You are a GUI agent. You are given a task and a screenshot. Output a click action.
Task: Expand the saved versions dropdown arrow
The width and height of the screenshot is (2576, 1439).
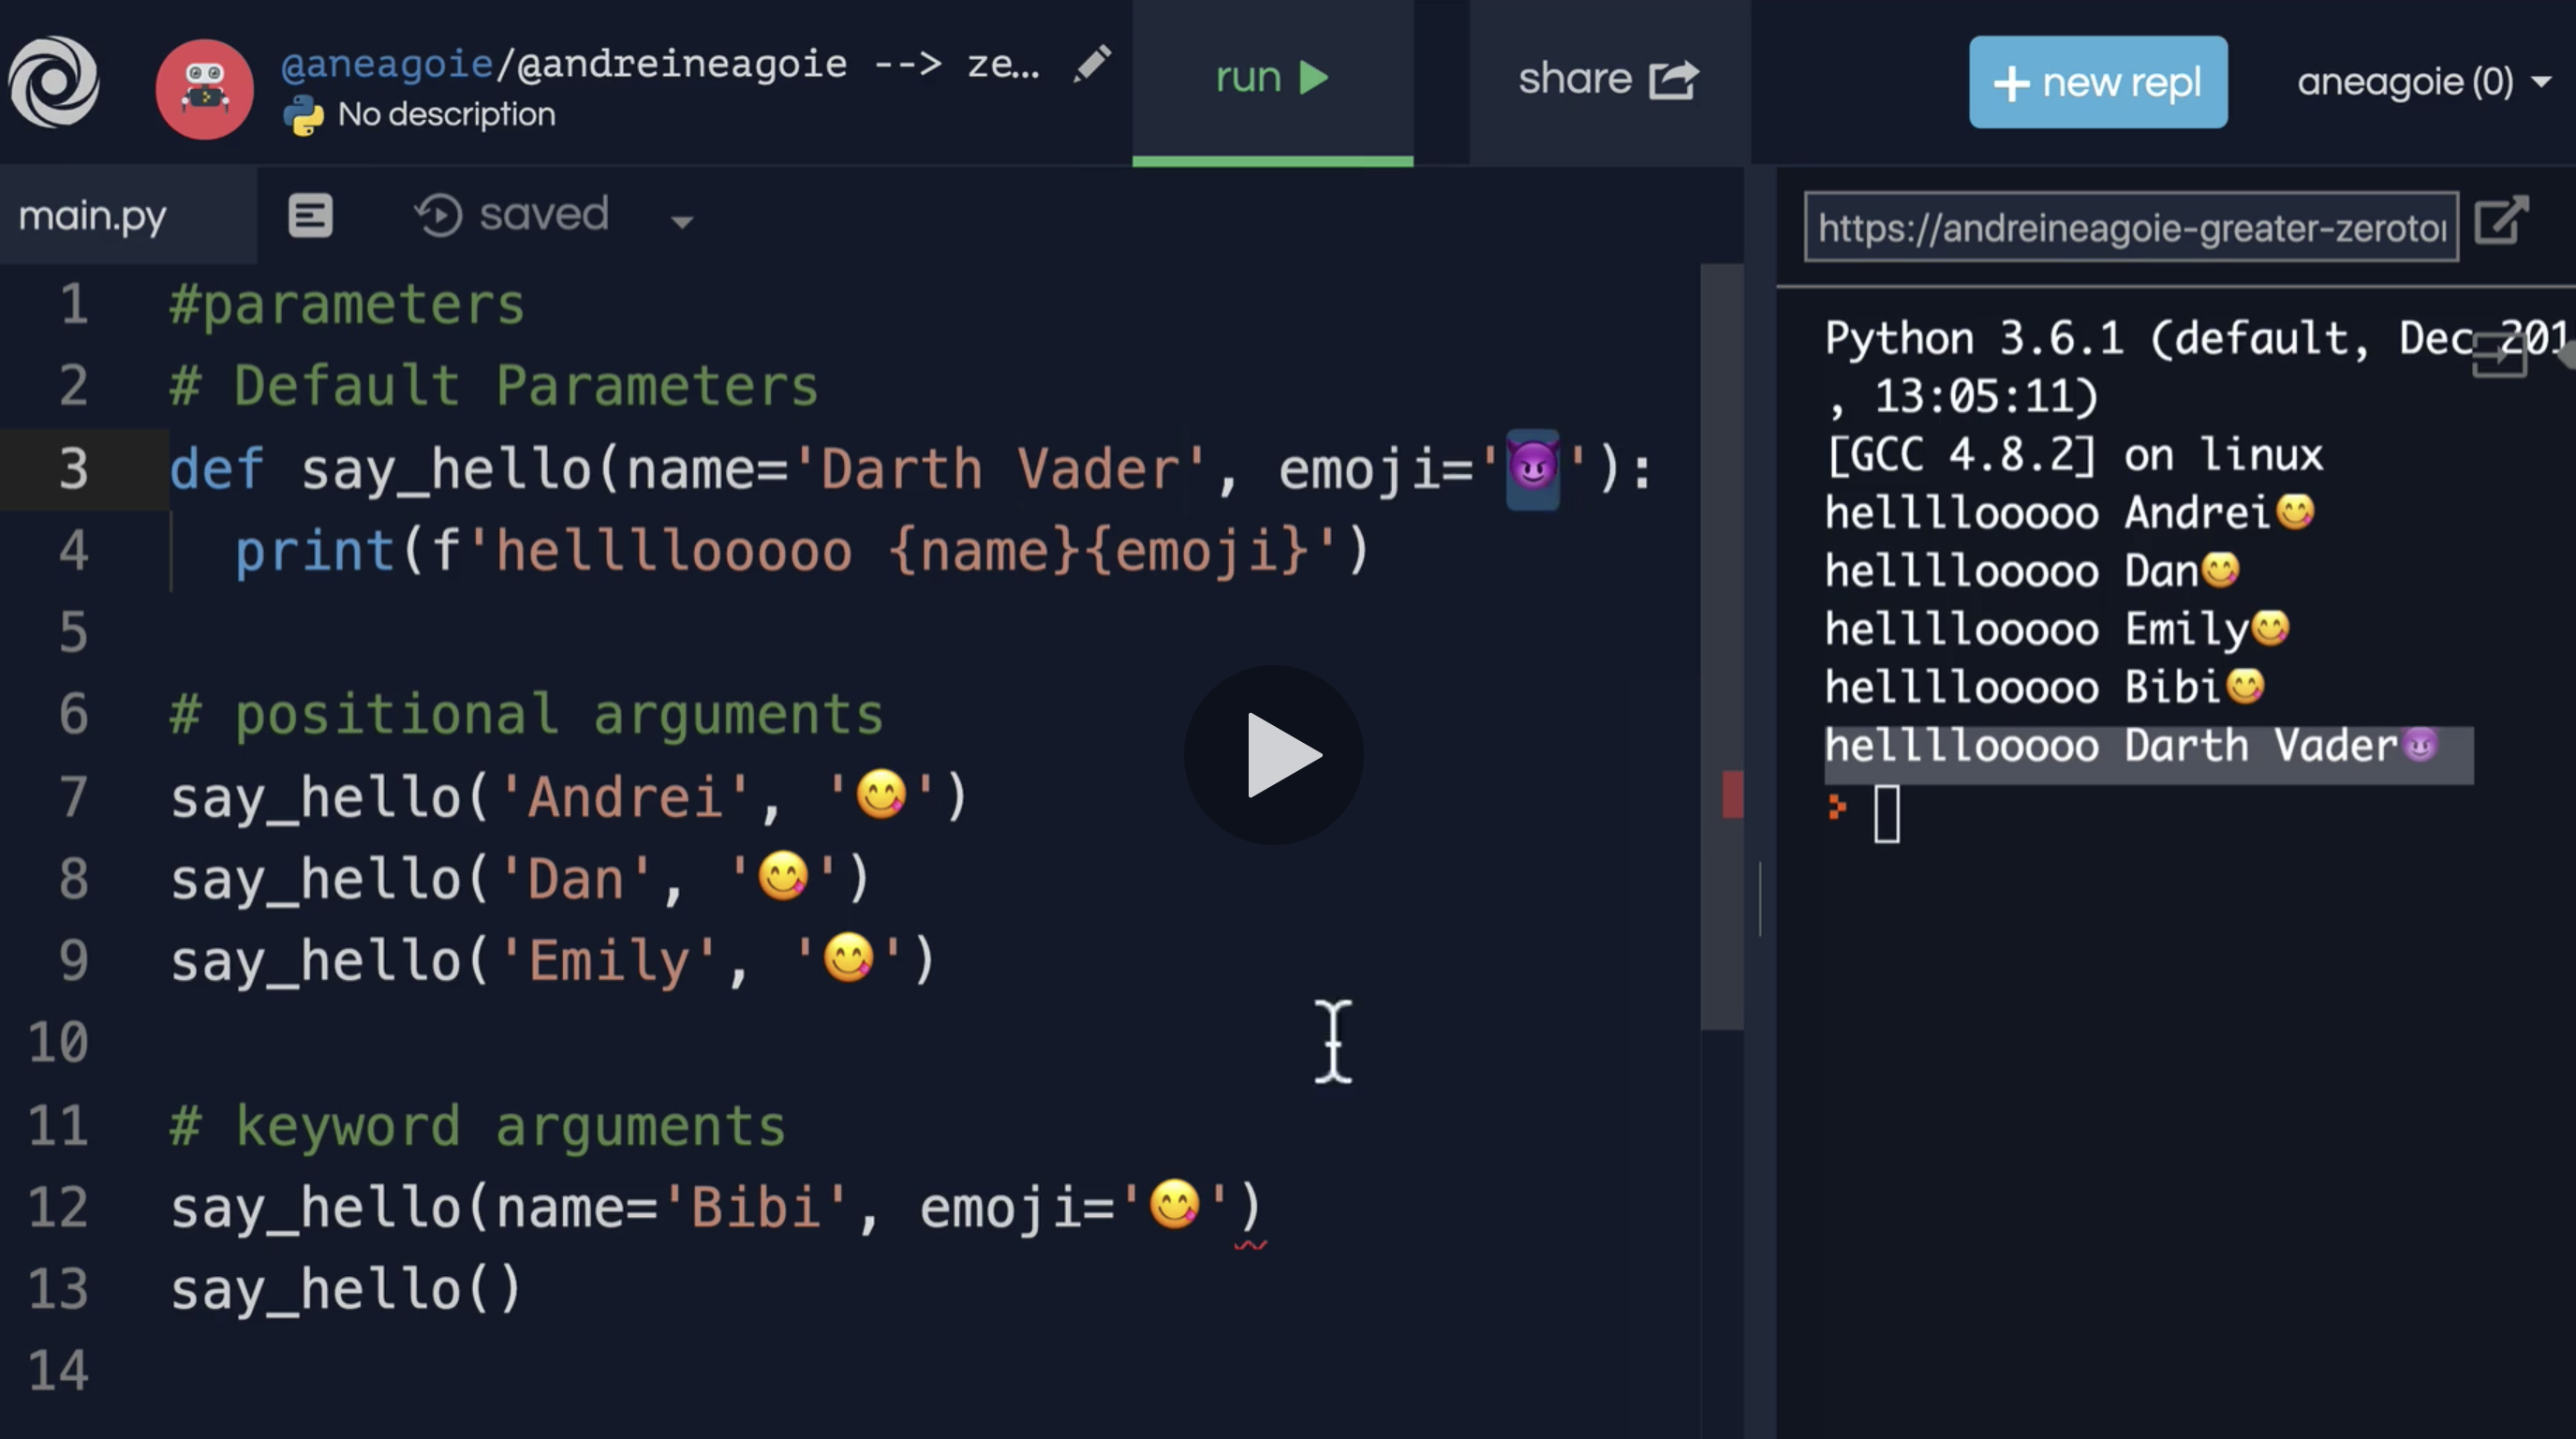coord(682,221)
